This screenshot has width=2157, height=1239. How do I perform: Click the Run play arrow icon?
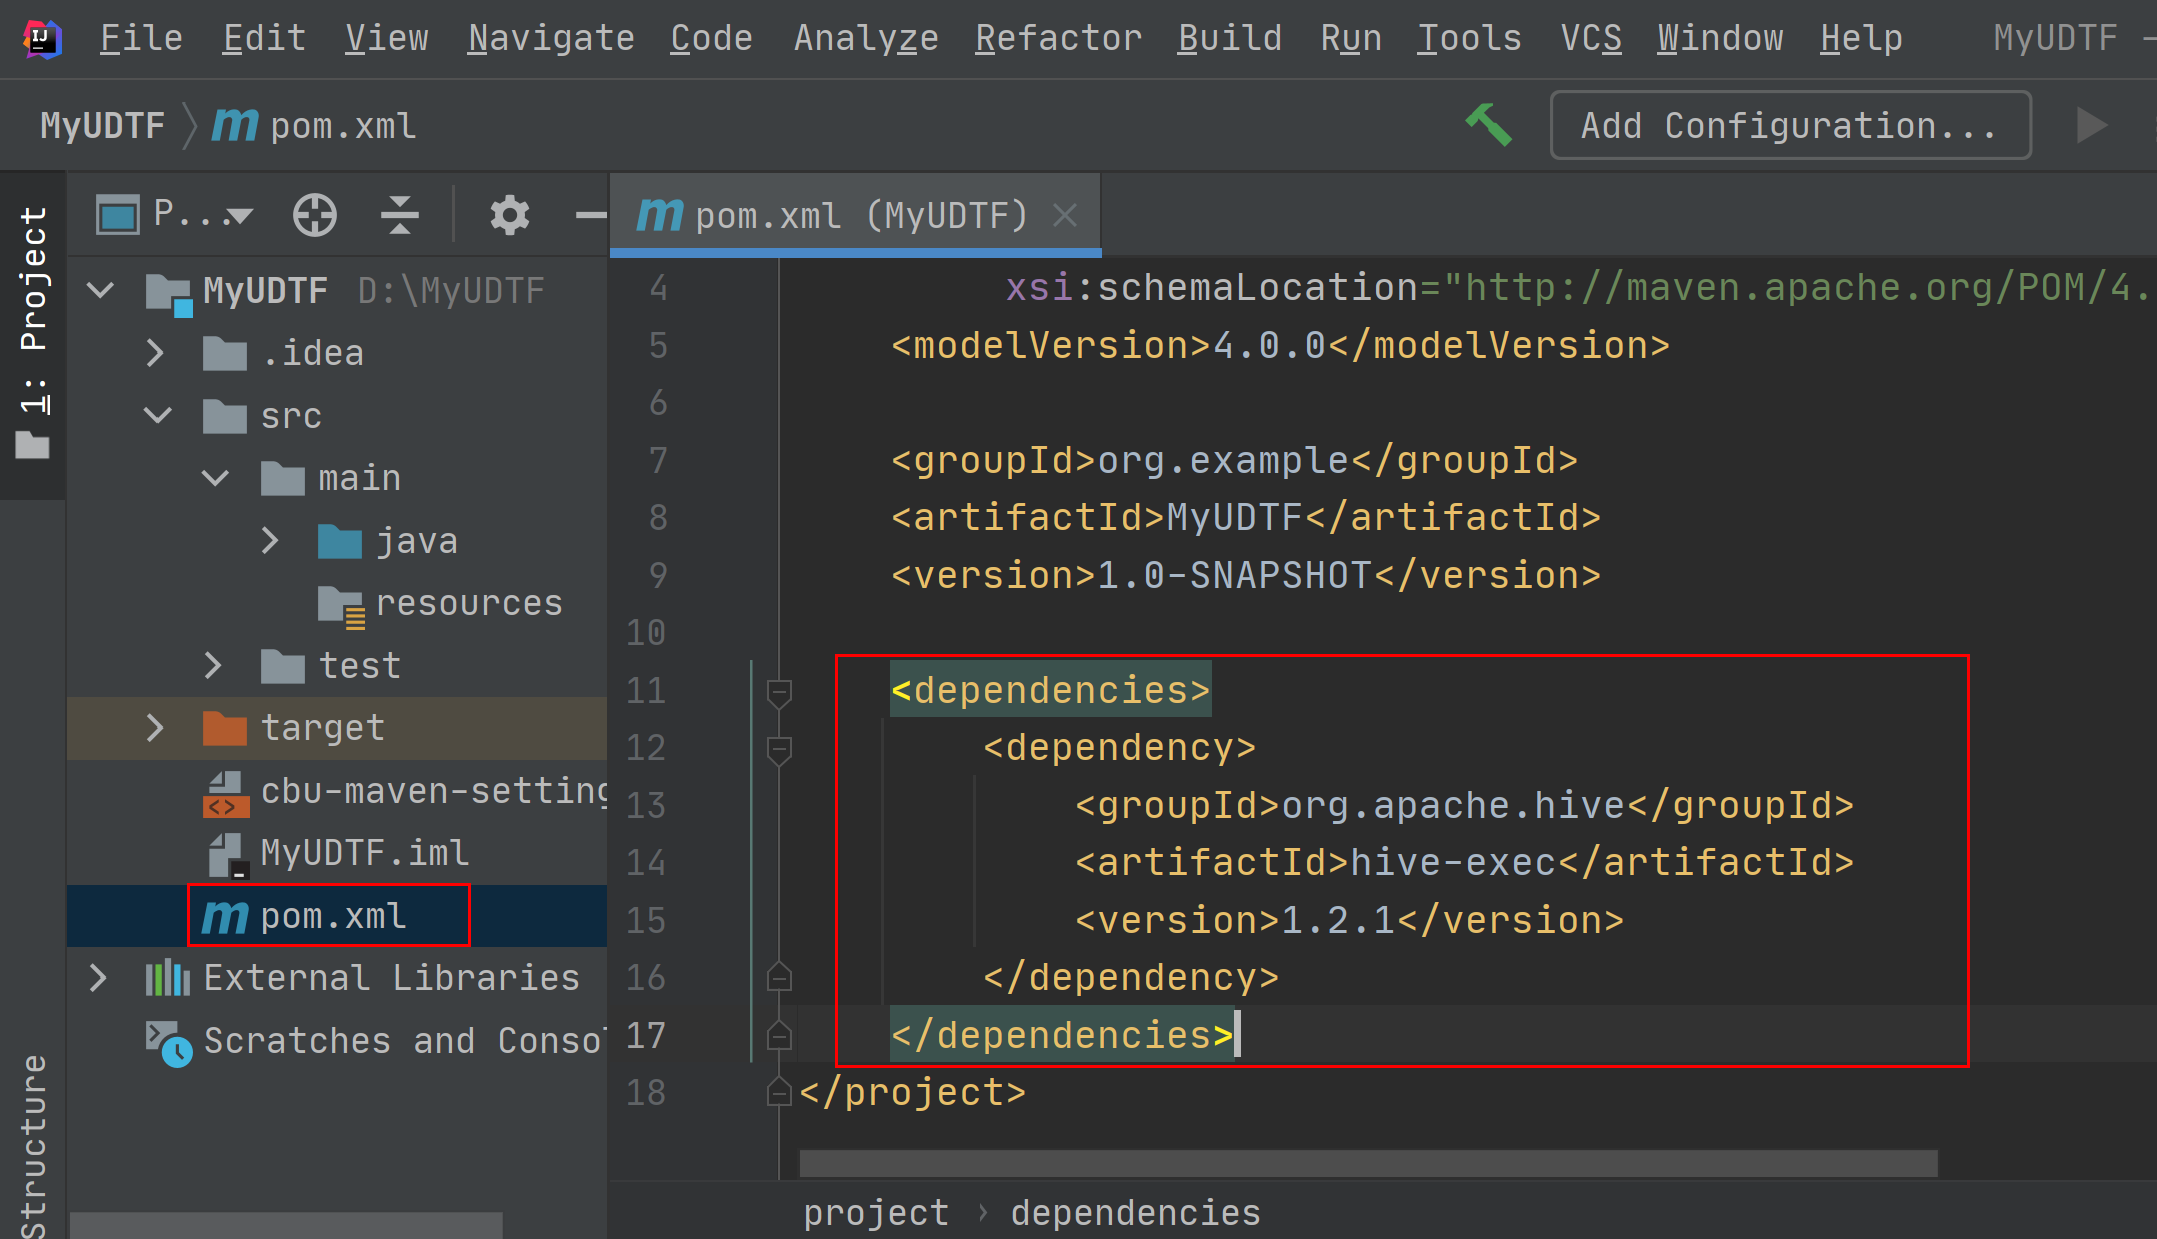(x=2091, y=126)
